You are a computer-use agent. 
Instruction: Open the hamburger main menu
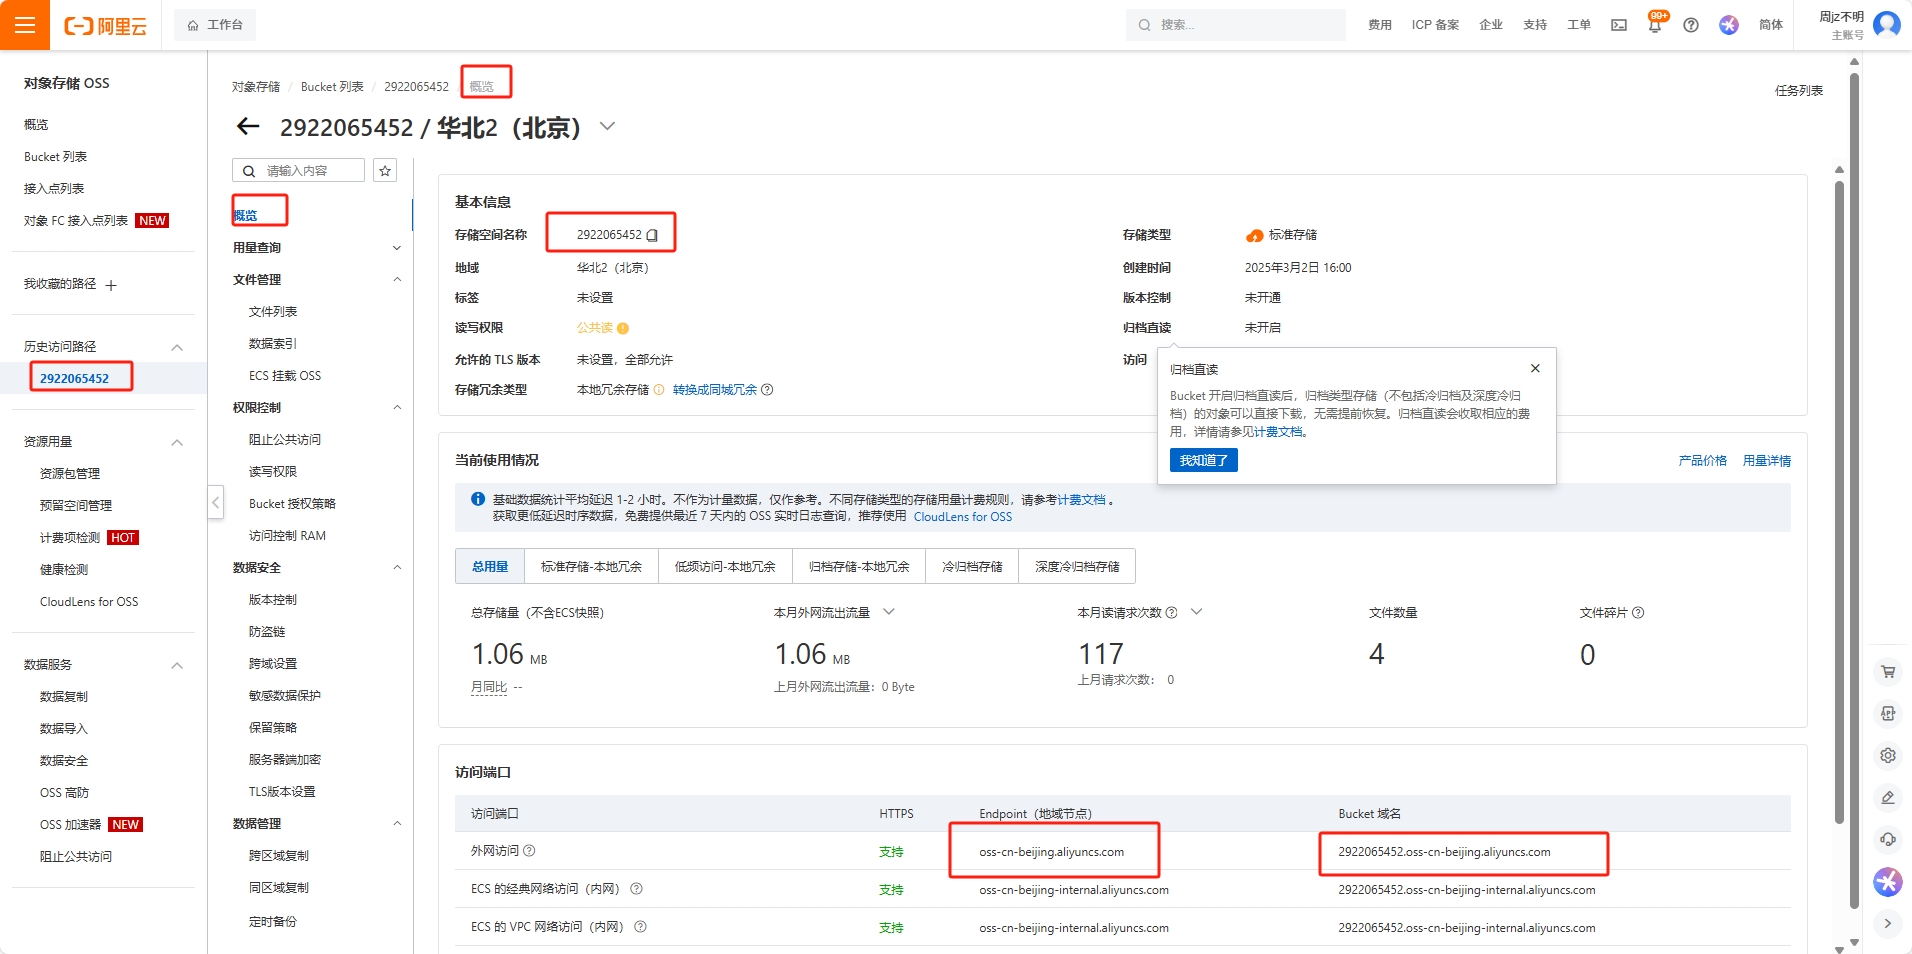click(25, 25)
